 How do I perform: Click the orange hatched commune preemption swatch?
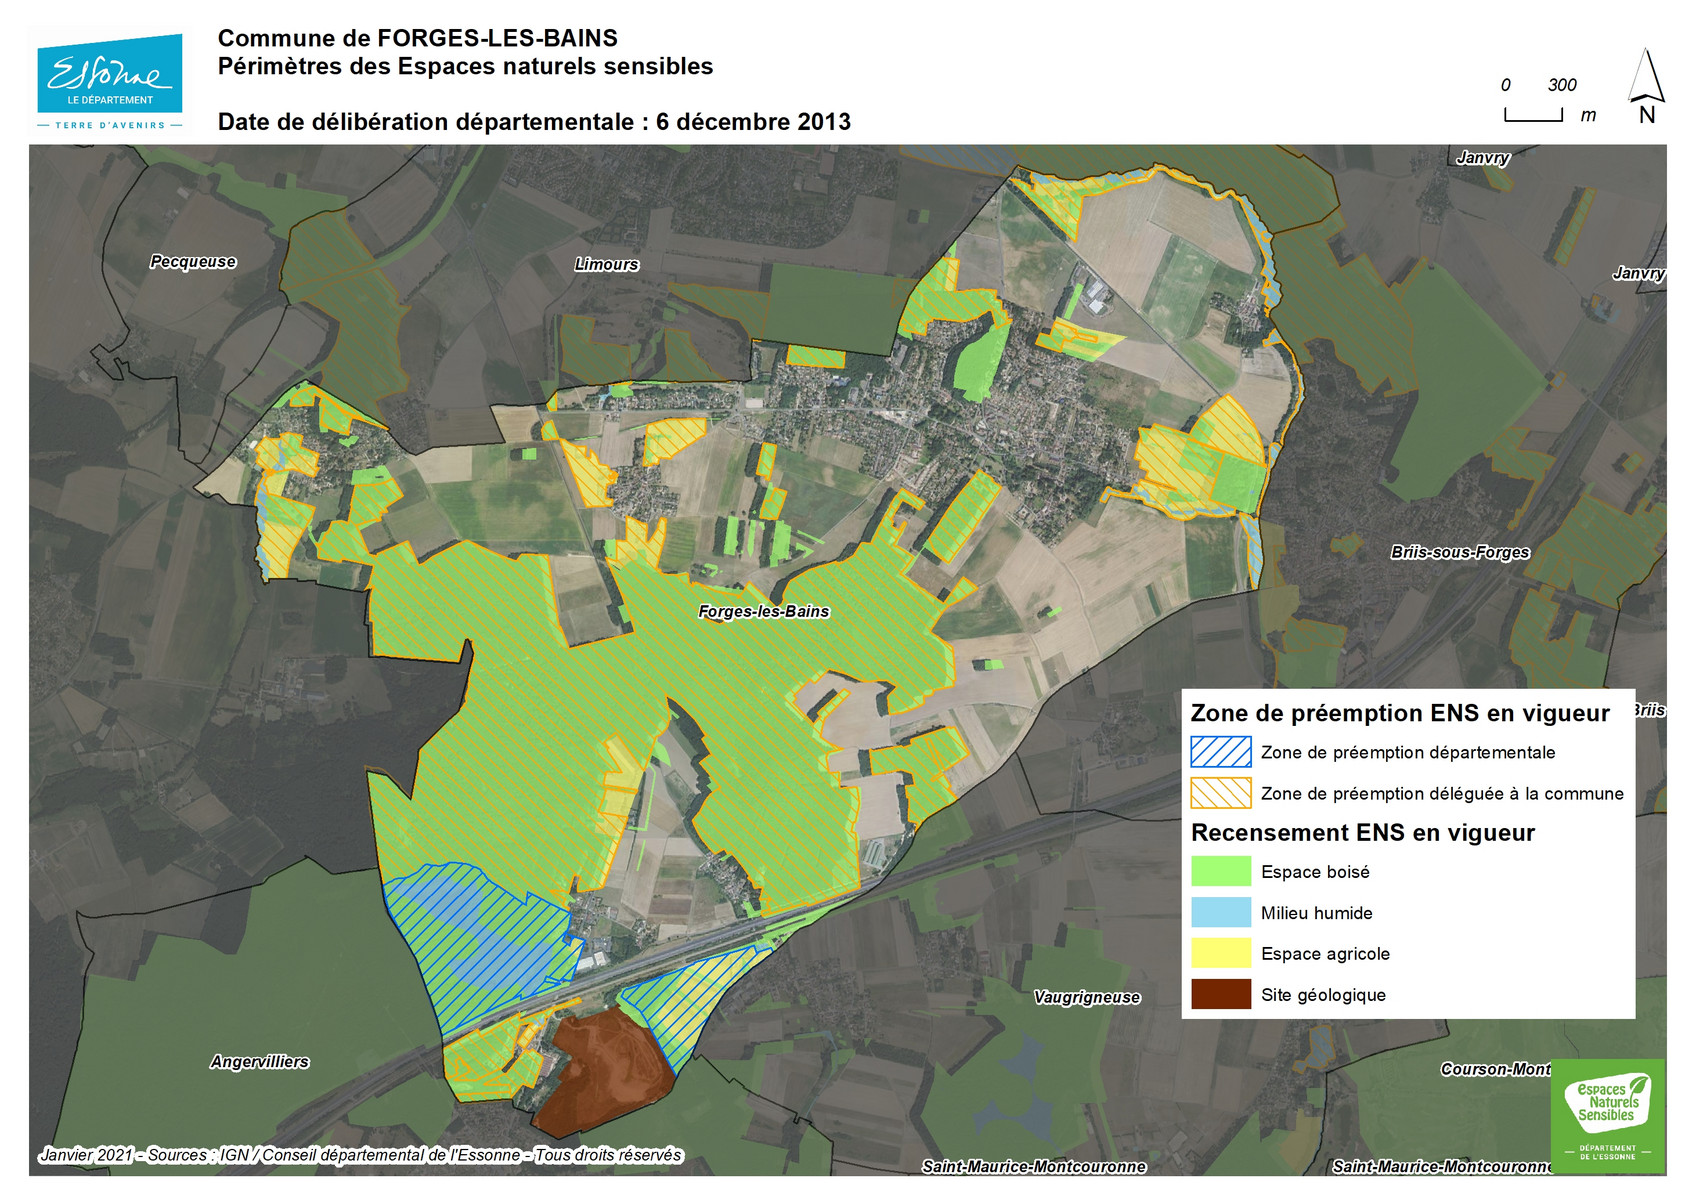(x=1221, y=793)
